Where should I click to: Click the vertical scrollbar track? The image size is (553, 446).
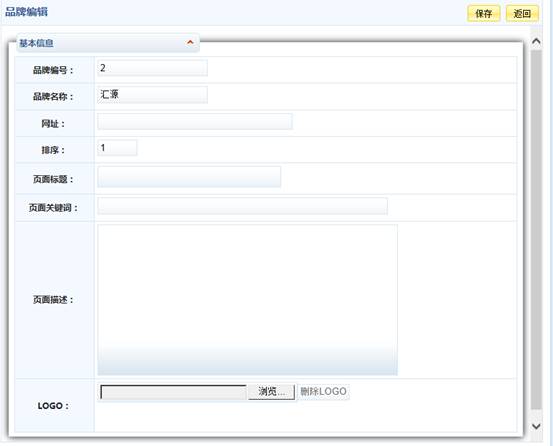click(536, 229)
